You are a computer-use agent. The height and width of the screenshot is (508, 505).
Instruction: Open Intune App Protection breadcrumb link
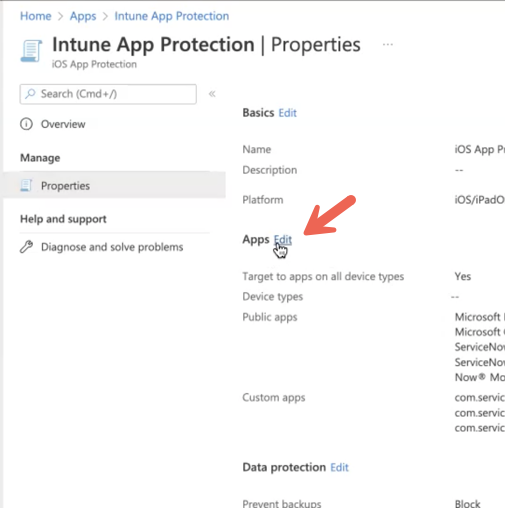pyautogui.click(x=172, y=16)
